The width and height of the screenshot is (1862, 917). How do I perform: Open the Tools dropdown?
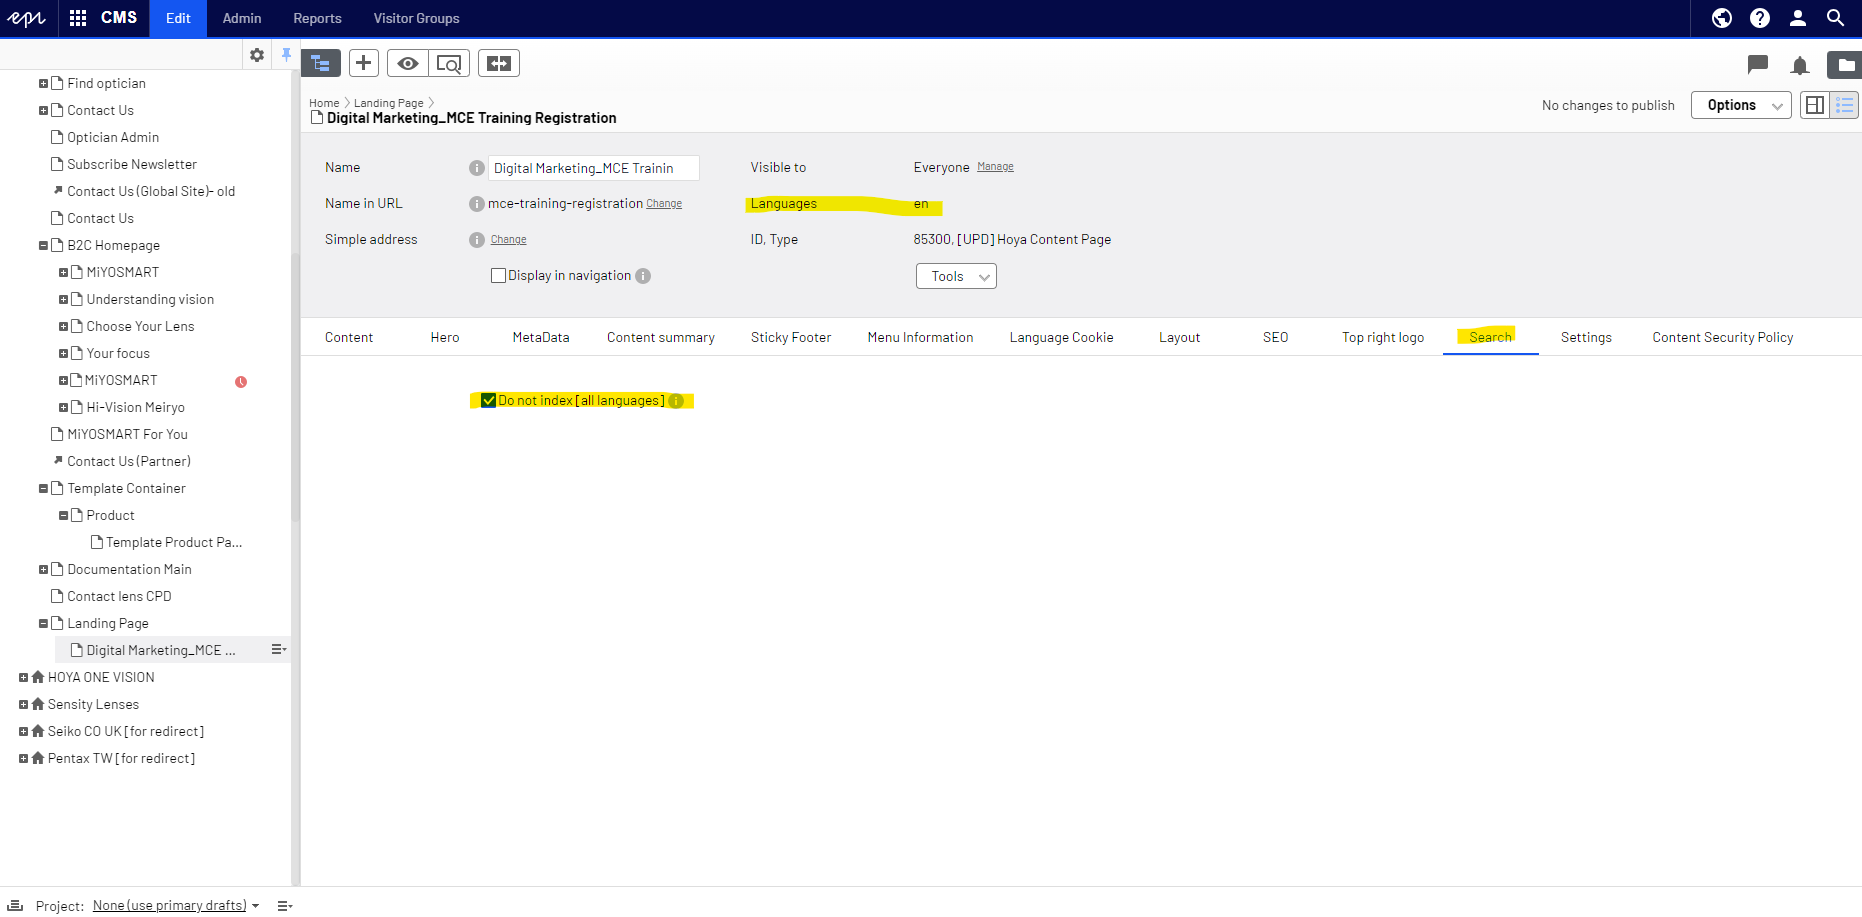coord(956,277)
